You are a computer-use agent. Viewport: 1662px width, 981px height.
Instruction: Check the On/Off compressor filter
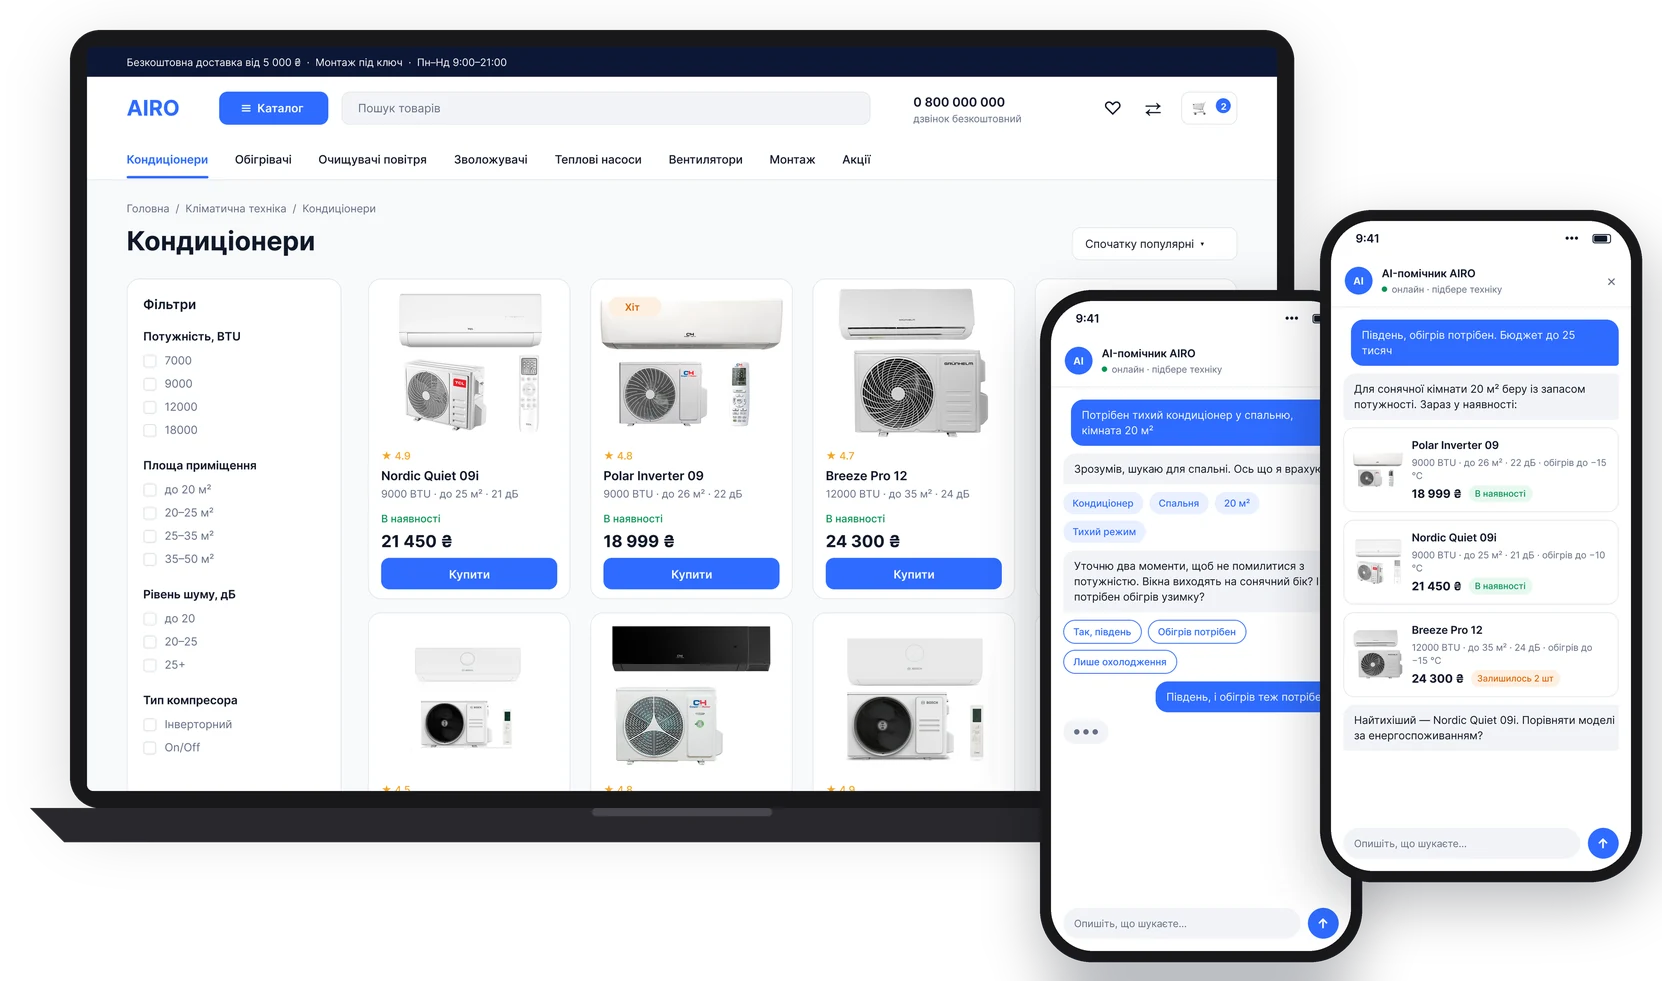coord(150,748)
